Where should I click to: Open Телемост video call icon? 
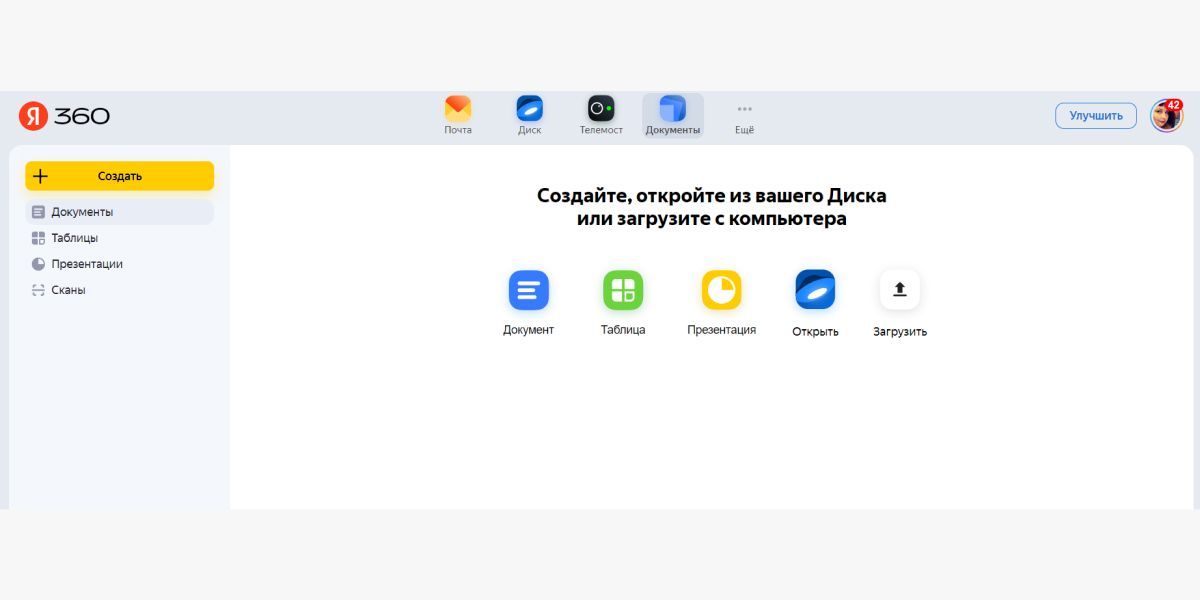601,108
